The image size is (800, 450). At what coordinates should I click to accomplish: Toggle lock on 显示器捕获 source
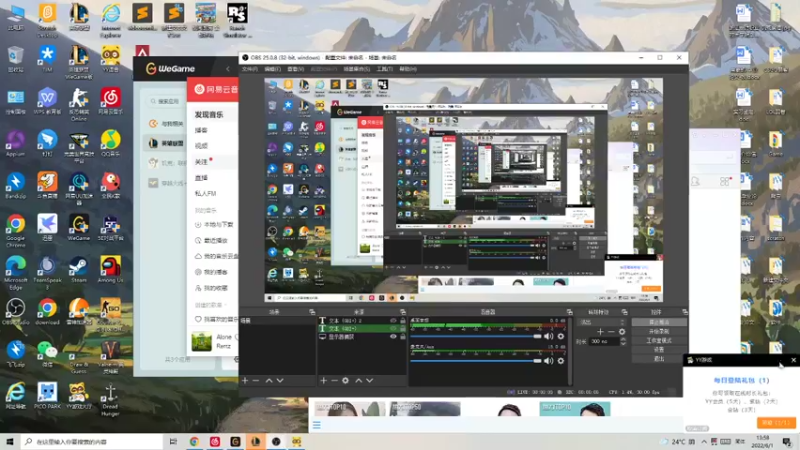[403, 337]
